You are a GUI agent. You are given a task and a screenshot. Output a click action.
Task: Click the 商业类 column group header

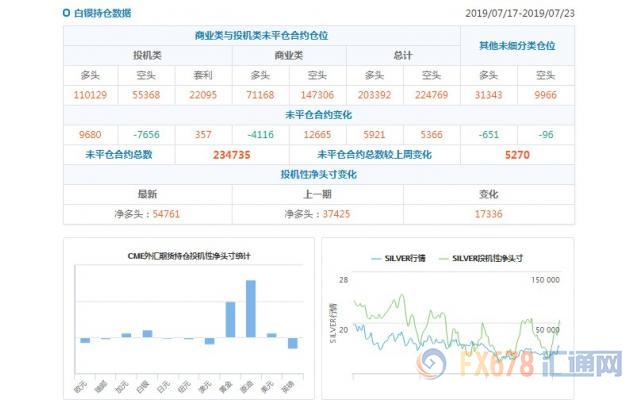289,56
